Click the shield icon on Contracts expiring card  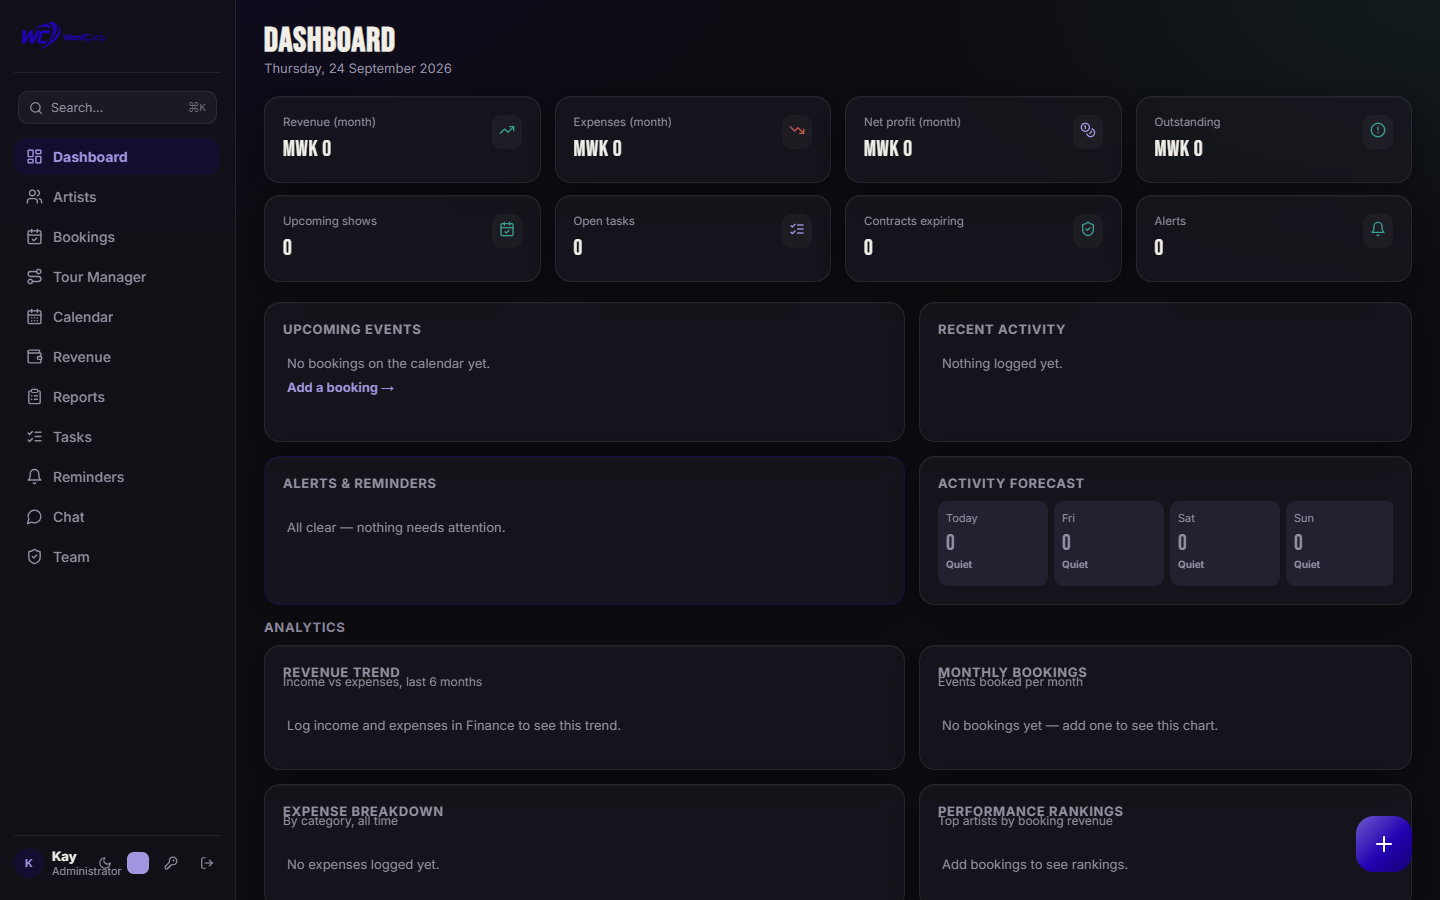1088,230
